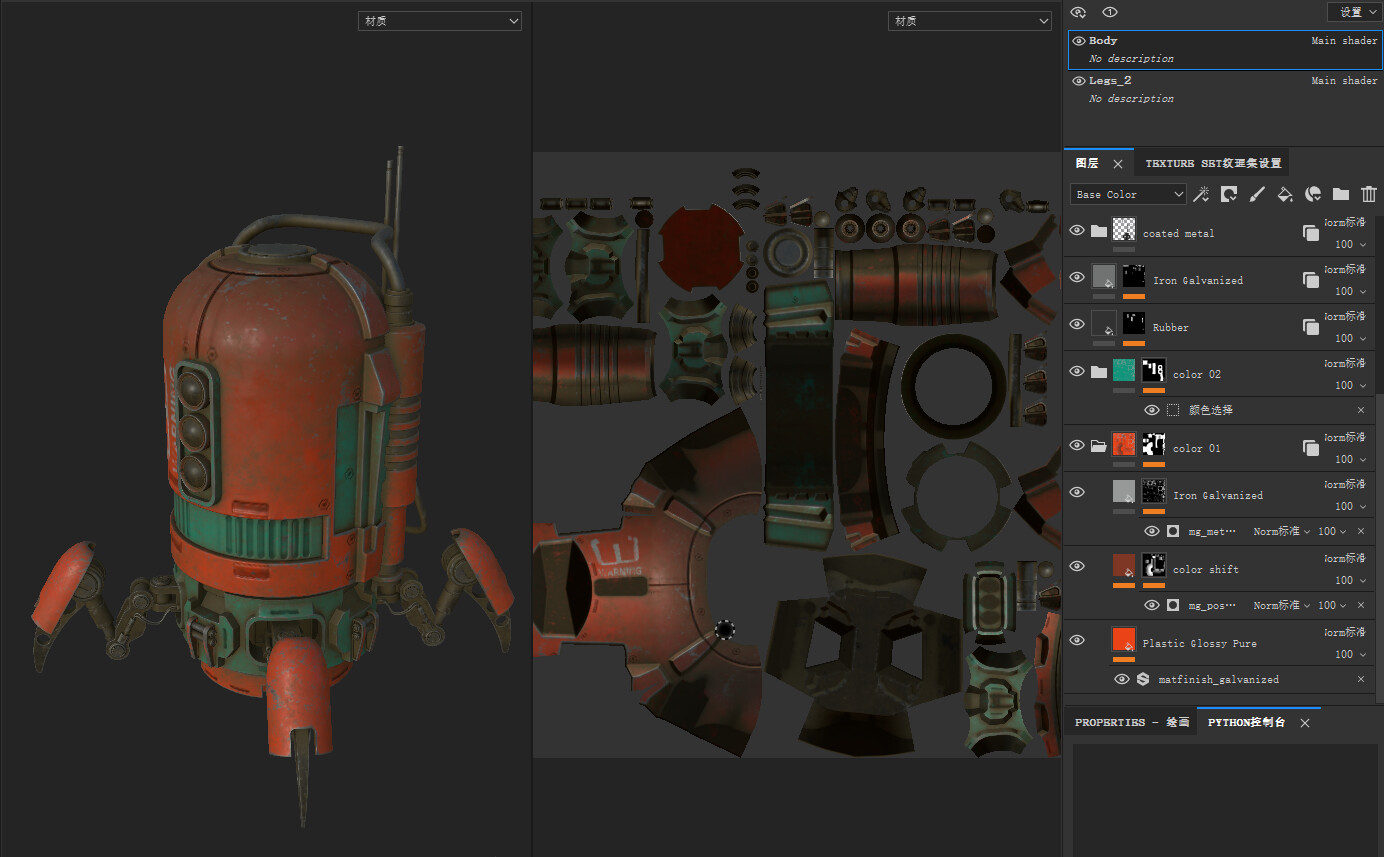Hide the coated metal layer

pyautogui.click(x=1077, y=229)
